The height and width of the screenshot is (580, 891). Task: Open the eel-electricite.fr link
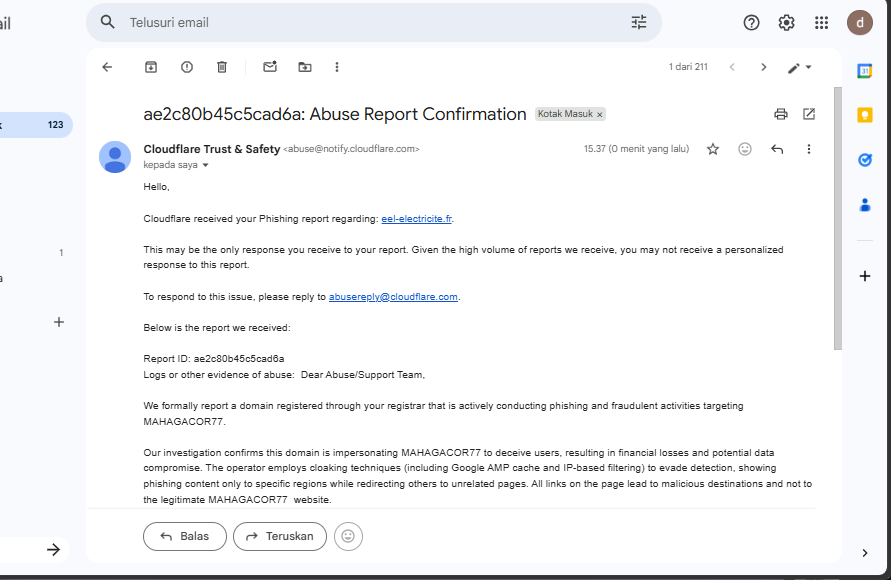click(417, 219)
